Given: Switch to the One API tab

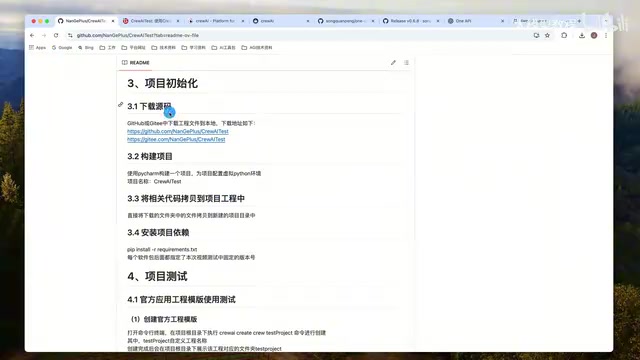Looking at the screenshot, I should (475, 21).
